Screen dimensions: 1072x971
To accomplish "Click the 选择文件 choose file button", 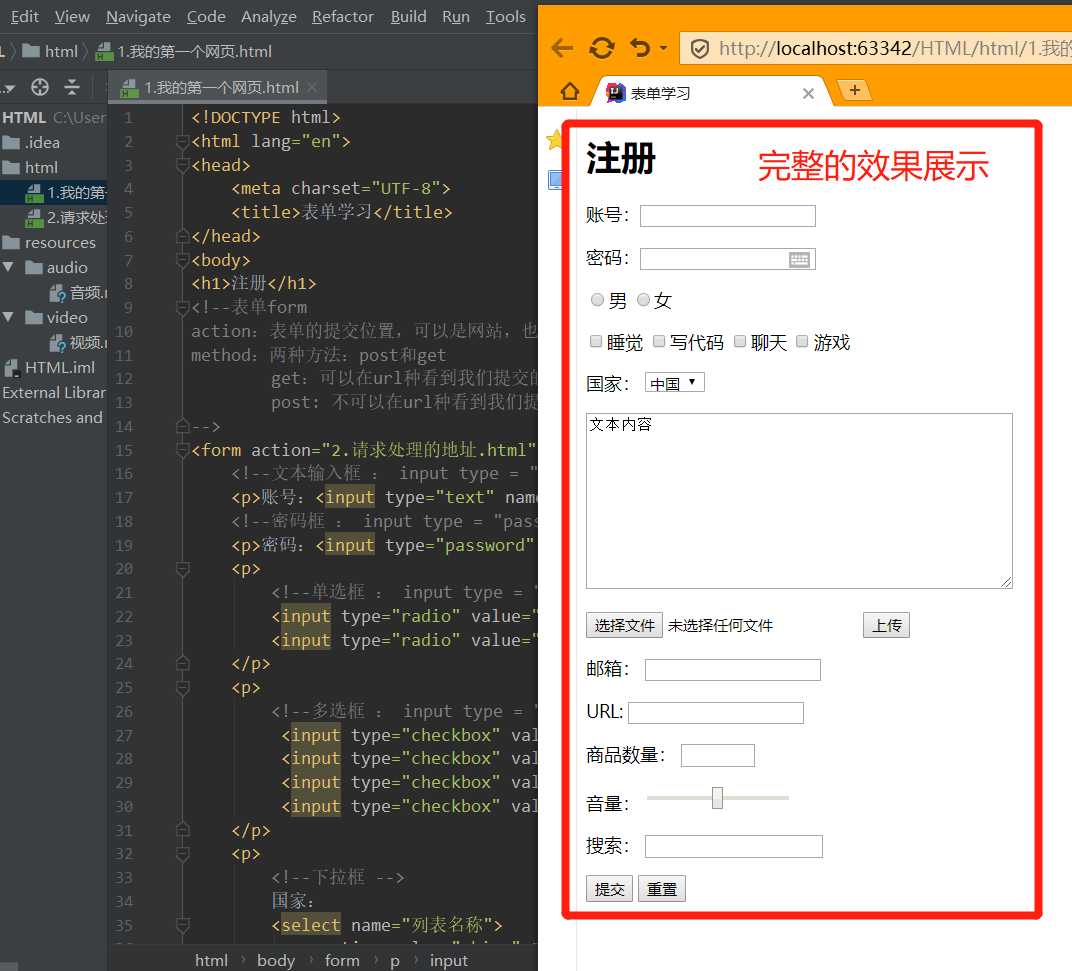I will pyautogui.click(x=624, y=625).
